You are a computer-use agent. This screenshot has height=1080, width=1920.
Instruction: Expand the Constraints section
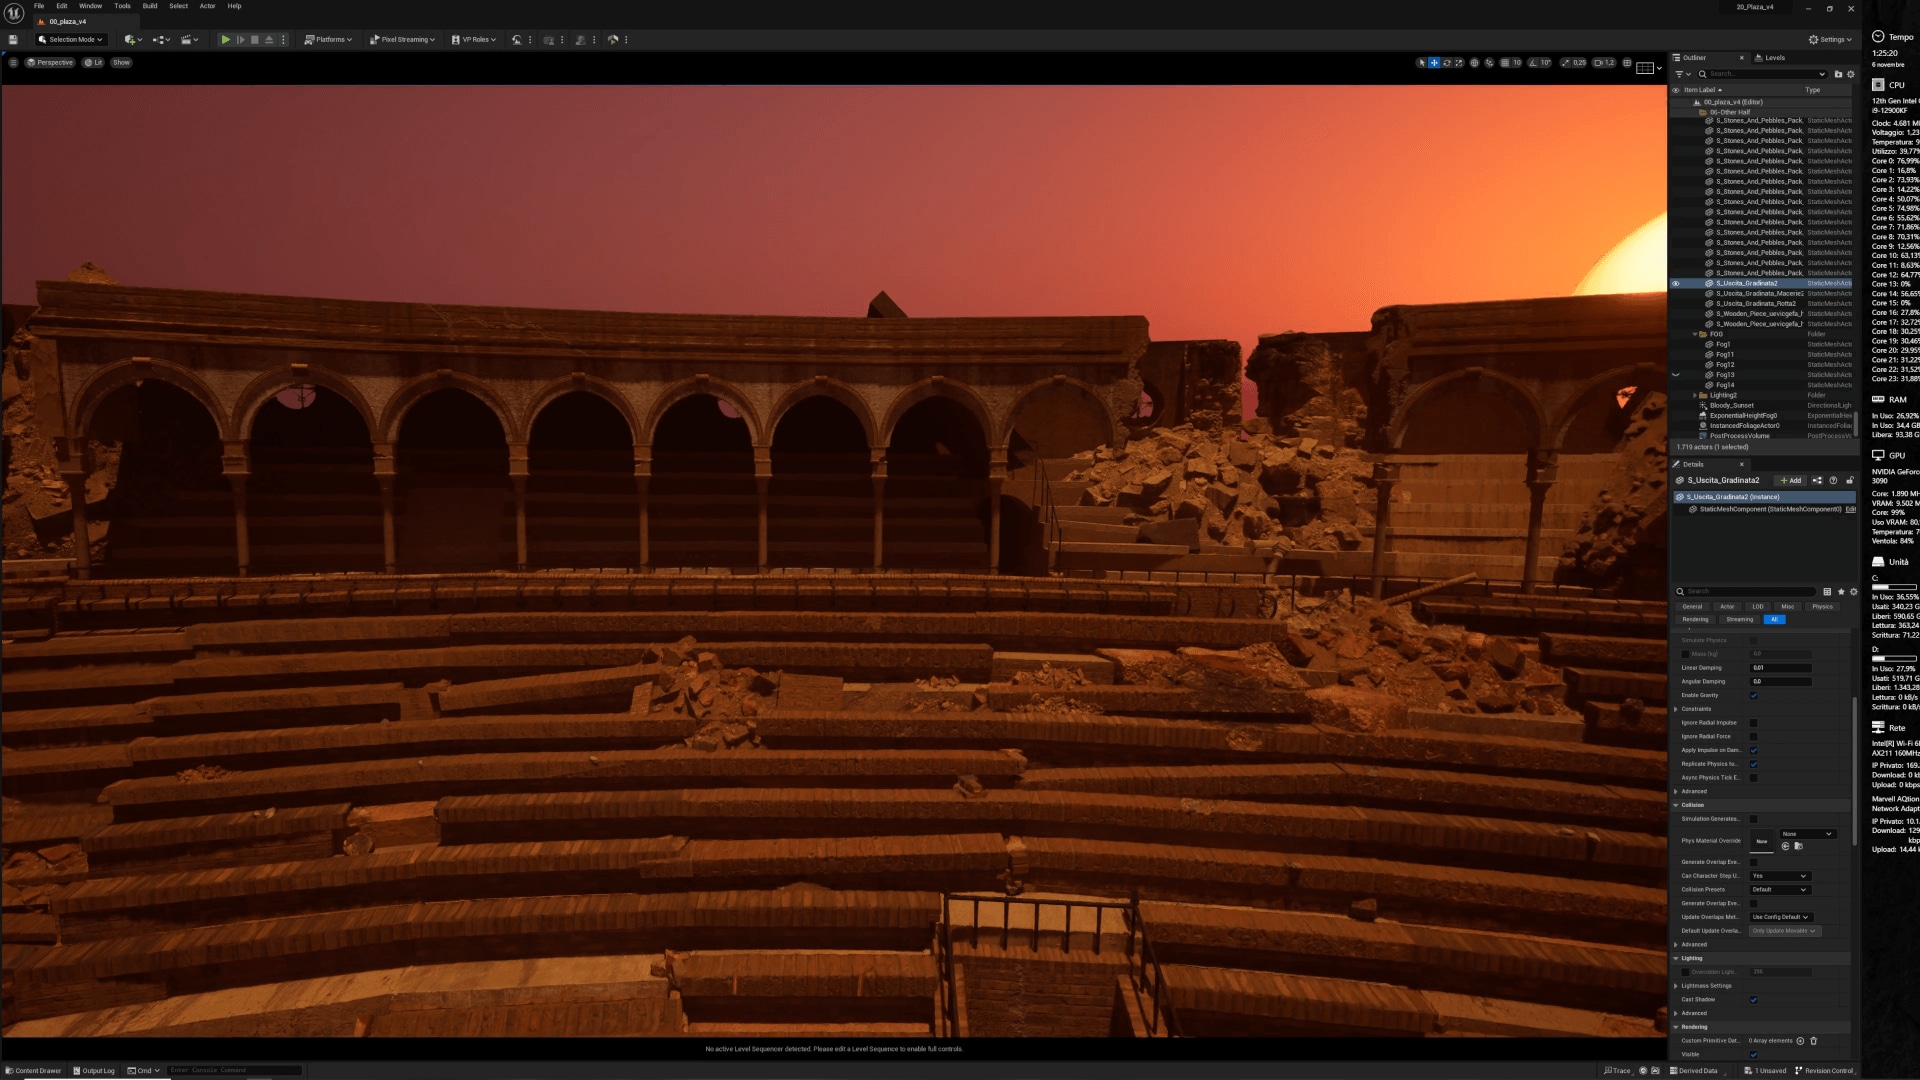[x=1676, y=709]
